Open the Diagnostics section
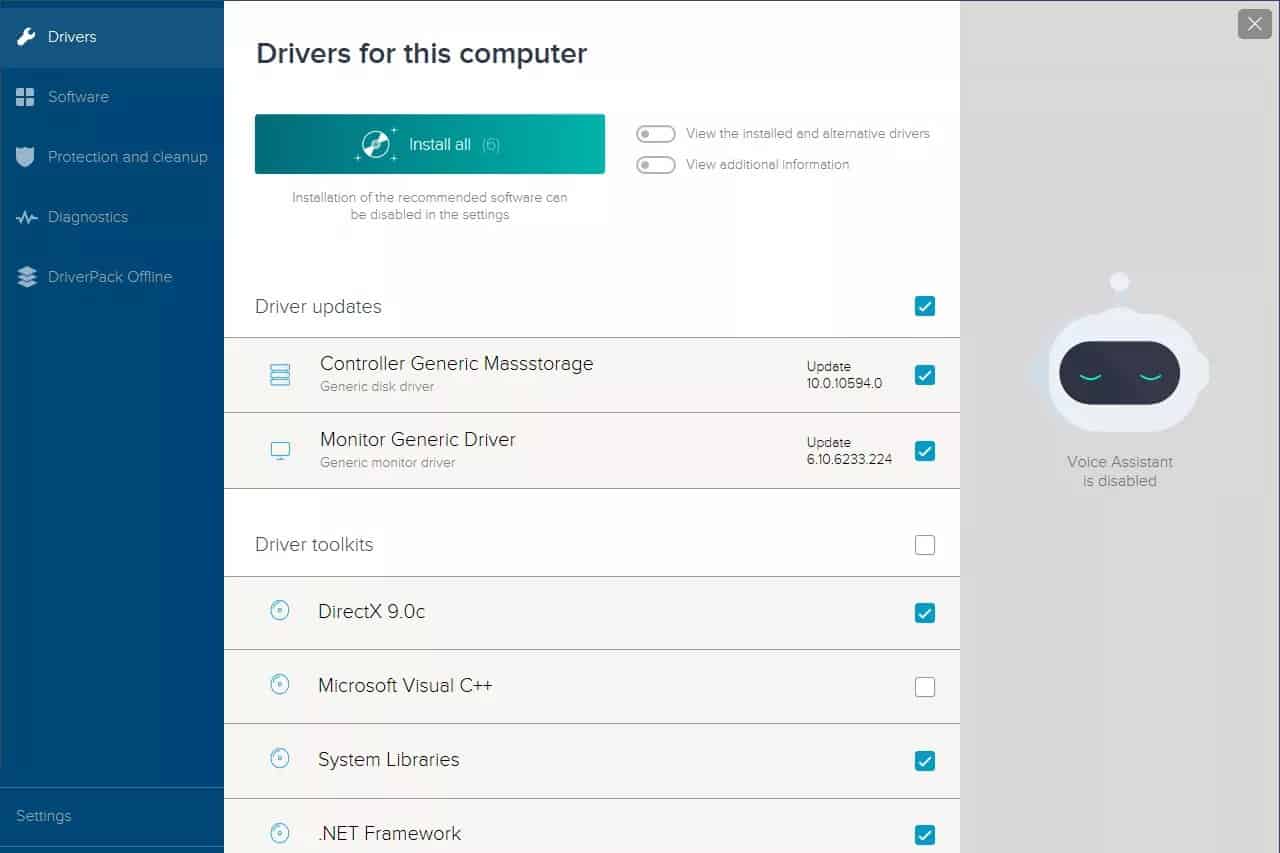The height and width of the screenshot is (853, 1280). point(88,216)
